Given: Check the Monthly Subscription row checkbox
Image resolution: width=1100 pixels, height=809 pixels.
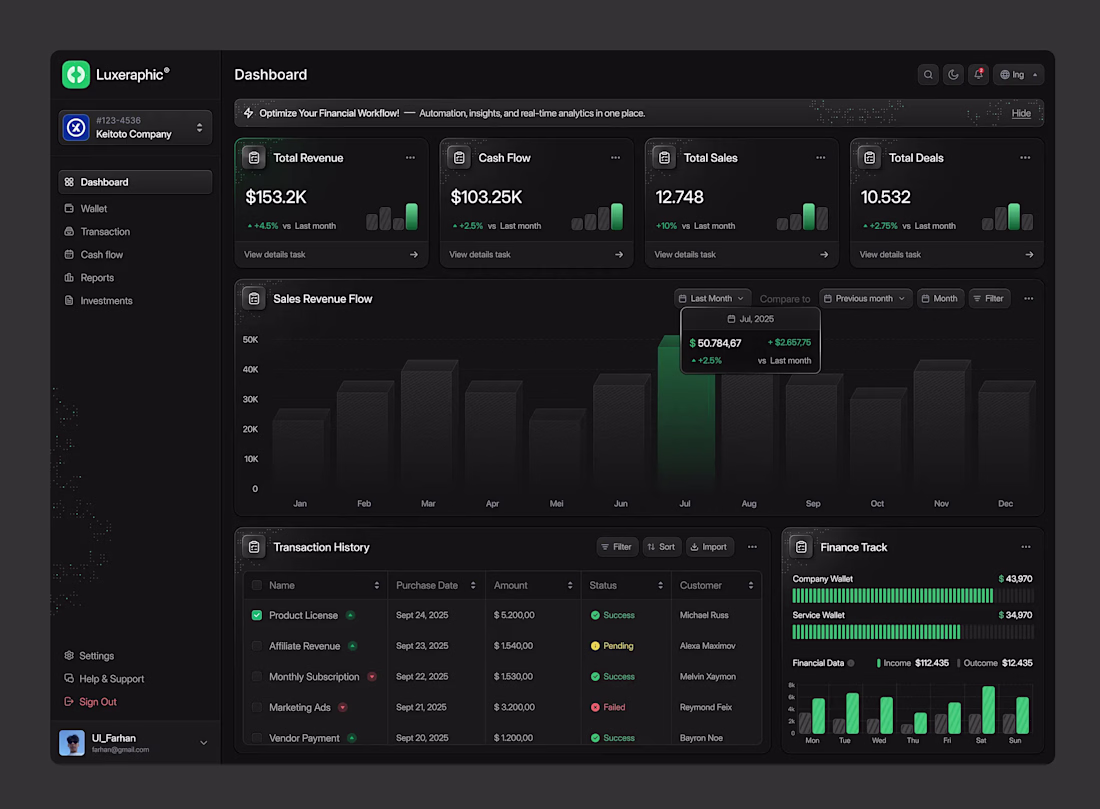Looking at the screenshot, I should click(x=257, y=676).
